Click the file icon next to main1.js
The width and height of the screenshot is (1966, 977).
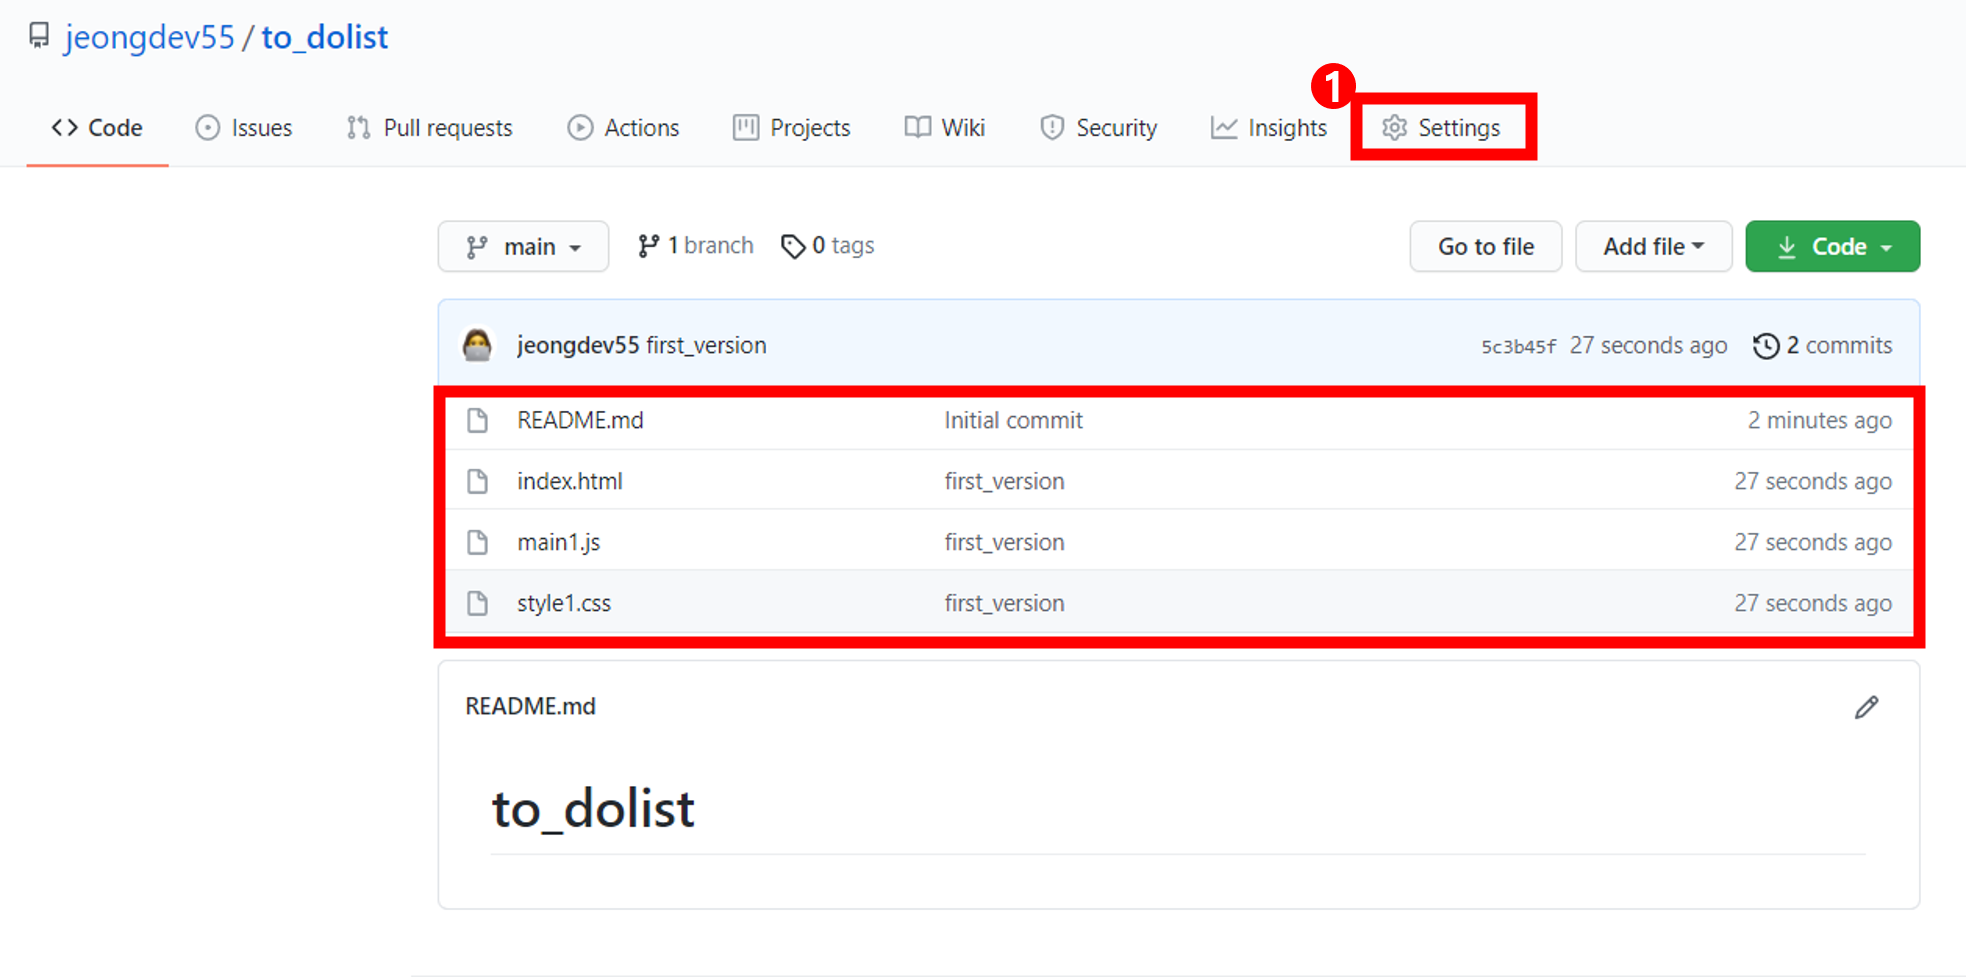(478, 542)
